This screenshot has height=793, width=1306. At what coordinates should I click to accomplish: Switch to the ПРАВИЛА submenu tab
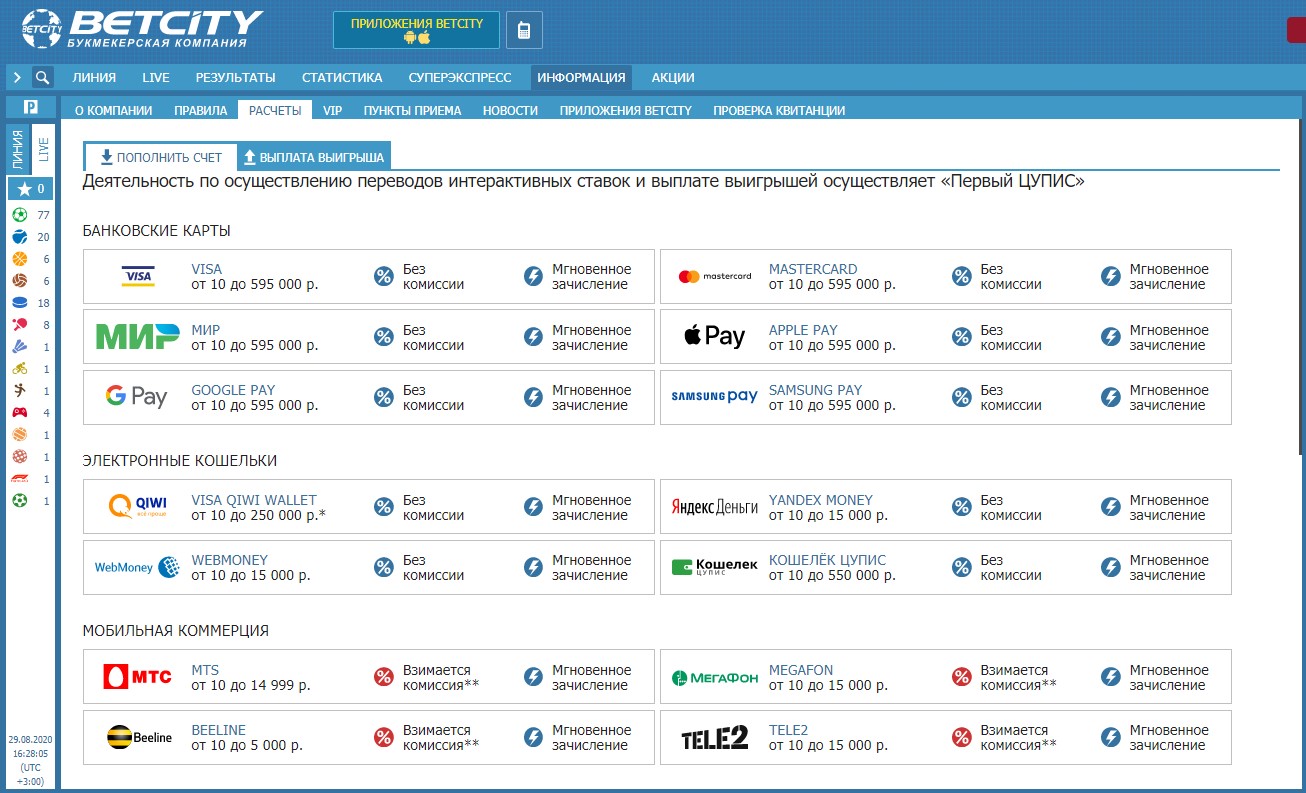click(x=201, y=111)
